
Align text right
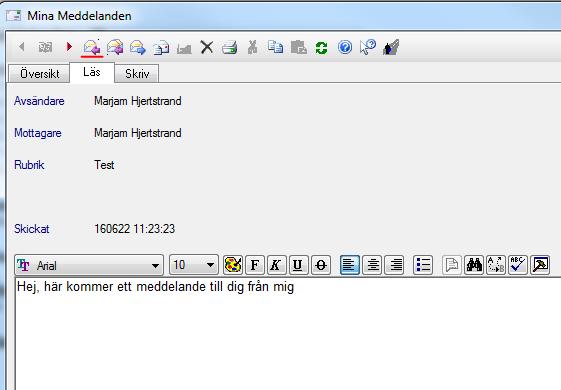pyautogui.click(x=394, y=265)
